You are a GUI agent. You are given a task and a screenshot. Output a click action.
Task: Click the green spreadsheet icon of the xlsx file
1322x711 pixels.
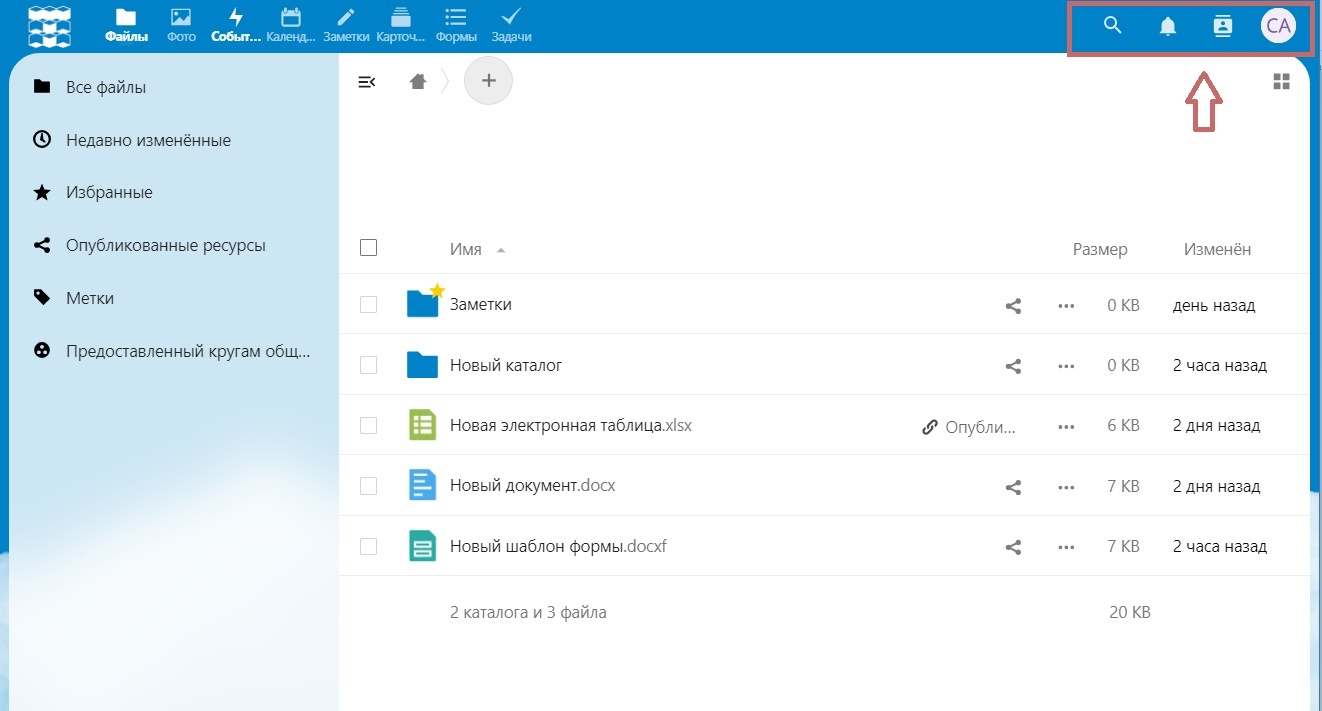click(x=423, y=426)
